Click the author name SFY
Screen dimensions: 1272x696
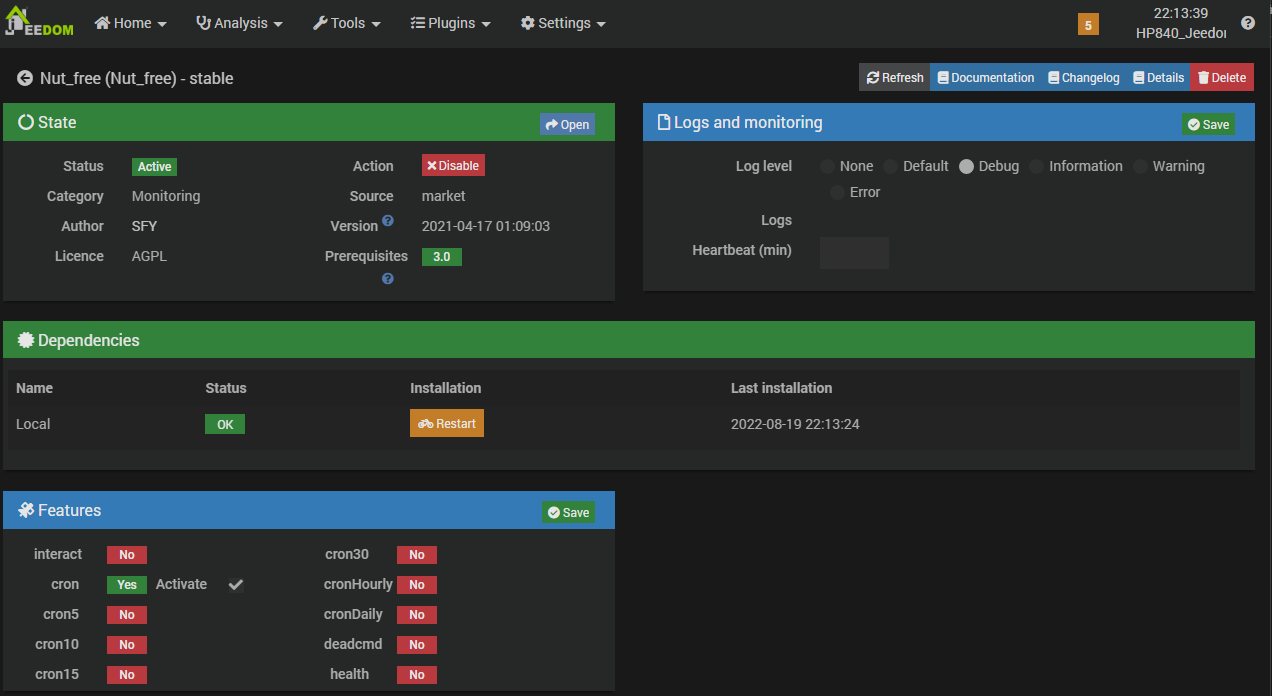coord(144,226)
